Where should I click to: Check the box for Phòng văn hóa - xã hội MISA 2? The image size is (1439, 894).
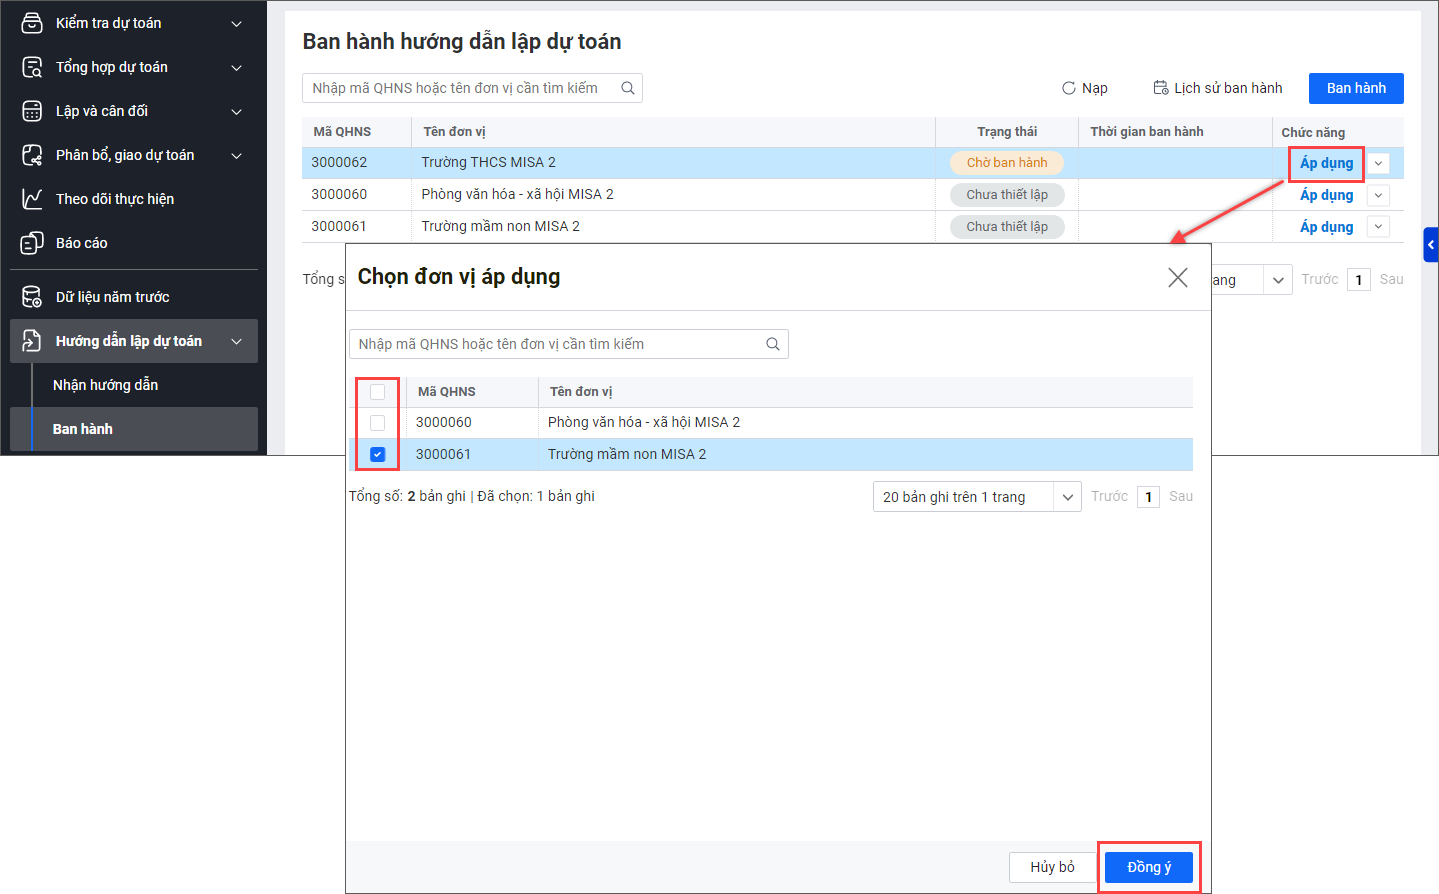point(377,423)
